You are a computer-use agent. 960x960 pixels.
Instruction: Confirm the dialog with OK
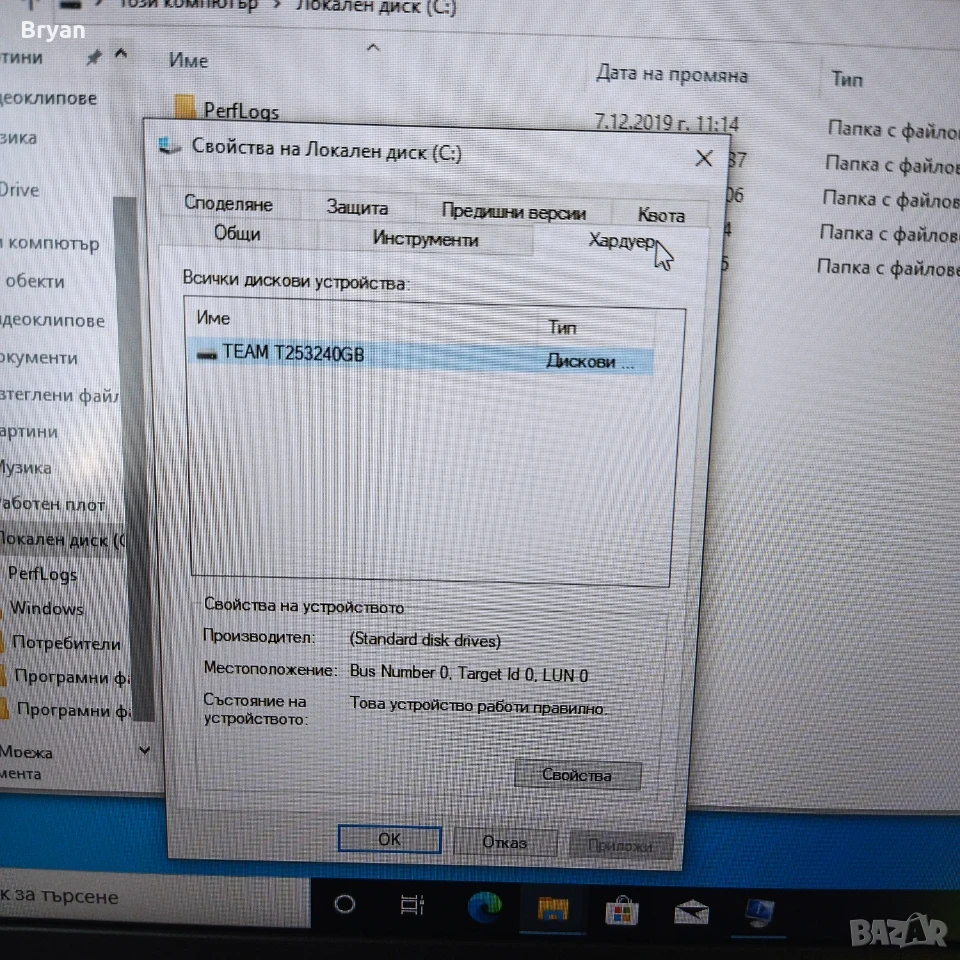coord(389,839)
